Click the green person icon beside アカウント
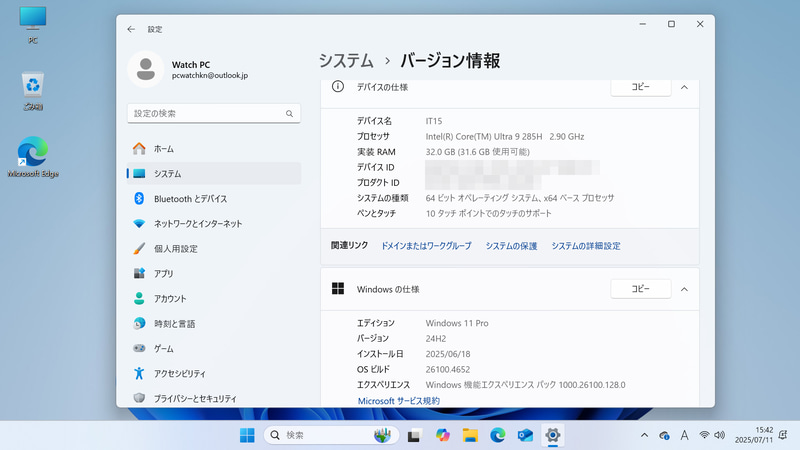 coord(139,298)
